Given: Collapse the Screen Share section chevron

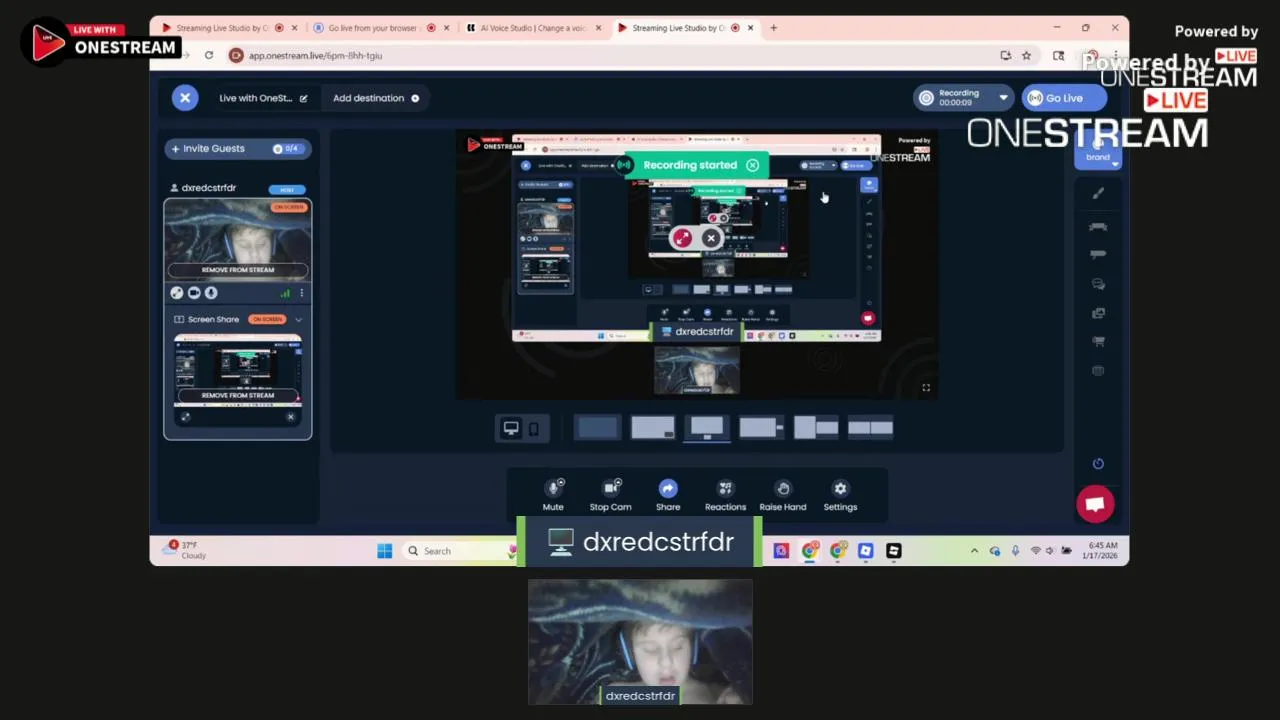Looking at the screenshot, I should [298, 319].
